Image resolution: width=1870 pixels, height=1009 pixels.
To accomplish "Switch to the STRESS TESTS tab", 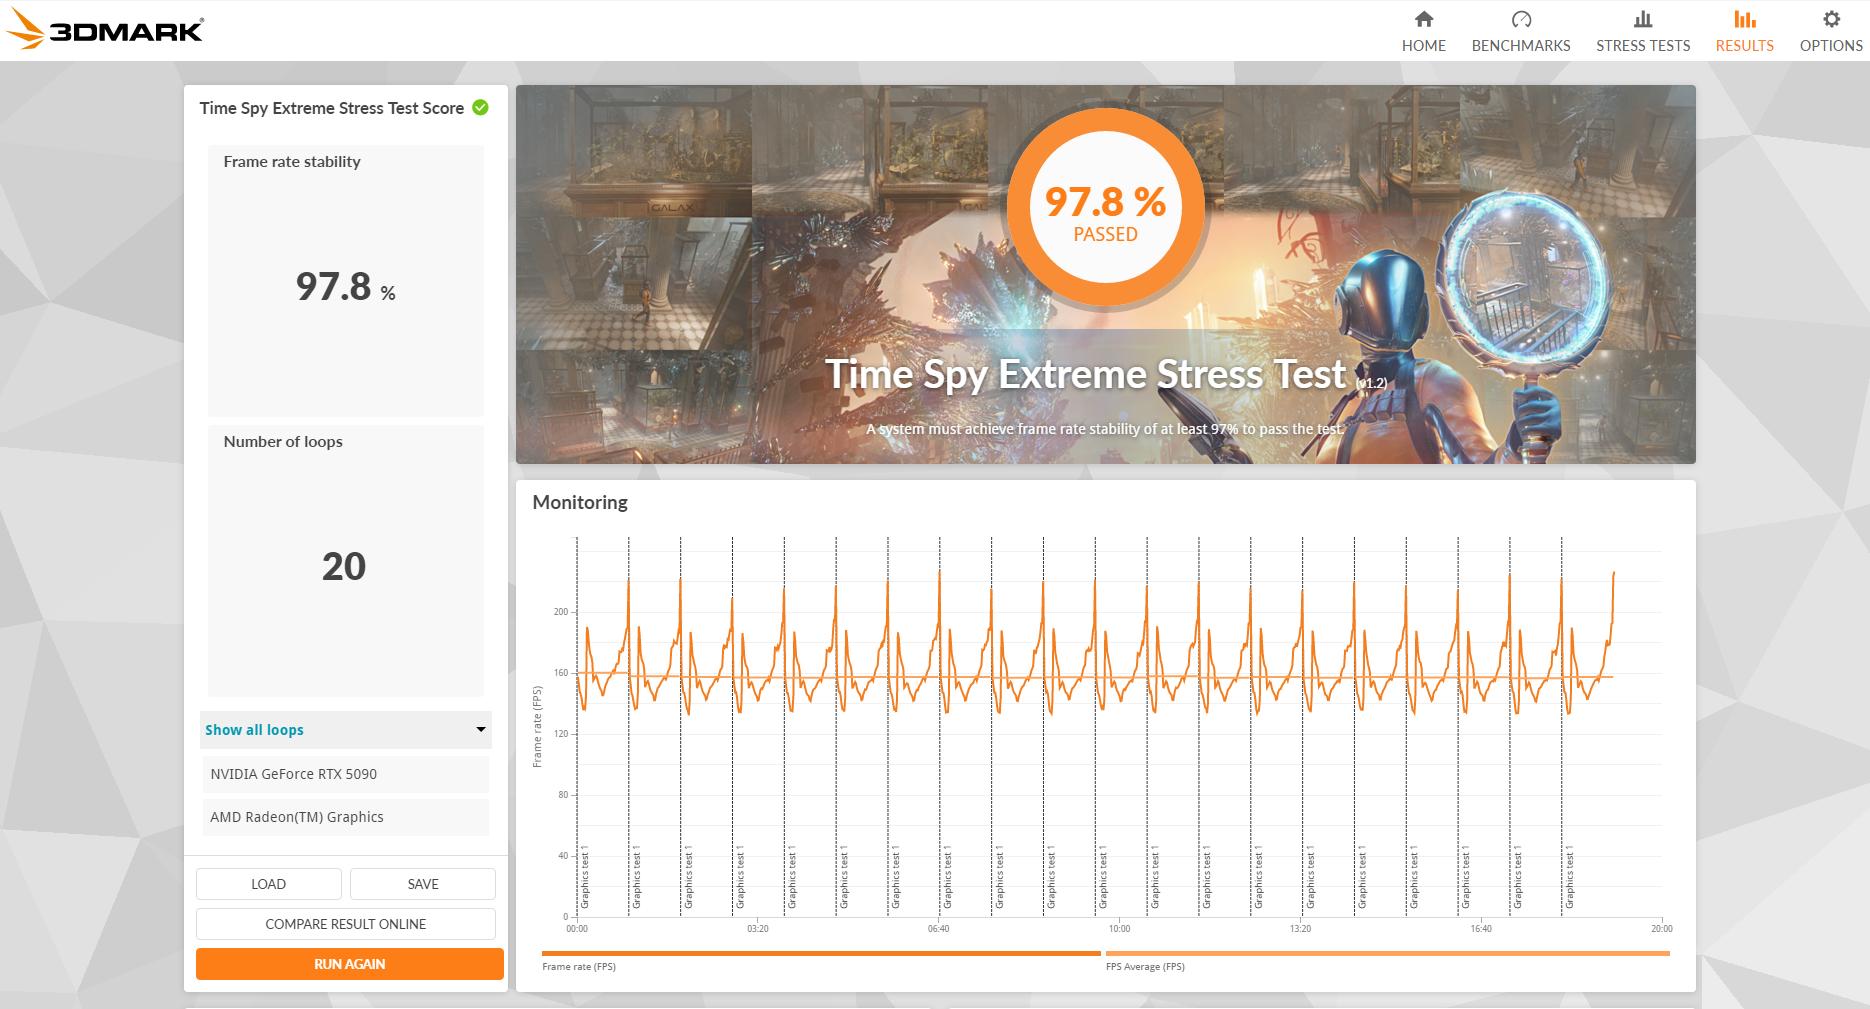I will coord(1643,31).
